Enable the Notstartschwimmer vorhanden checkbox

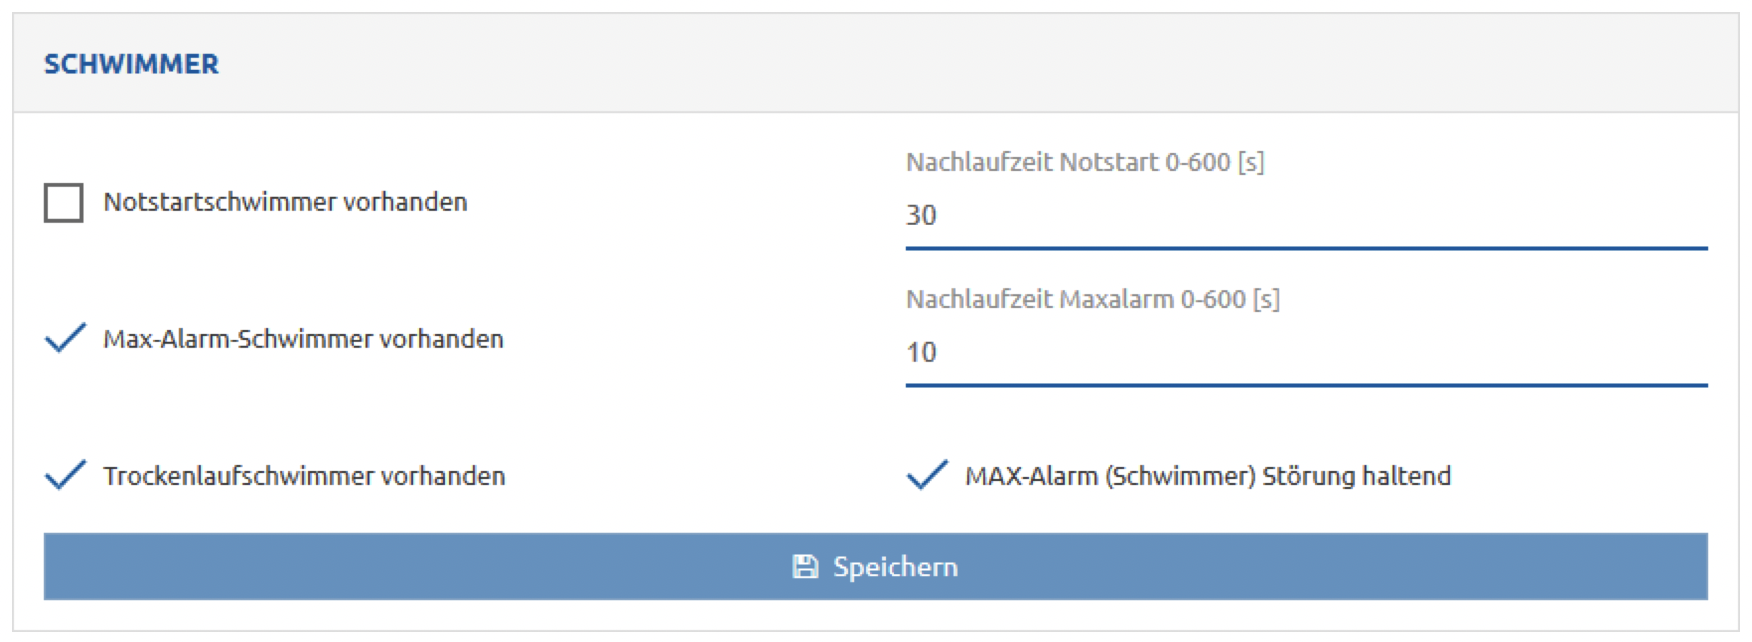64,202
